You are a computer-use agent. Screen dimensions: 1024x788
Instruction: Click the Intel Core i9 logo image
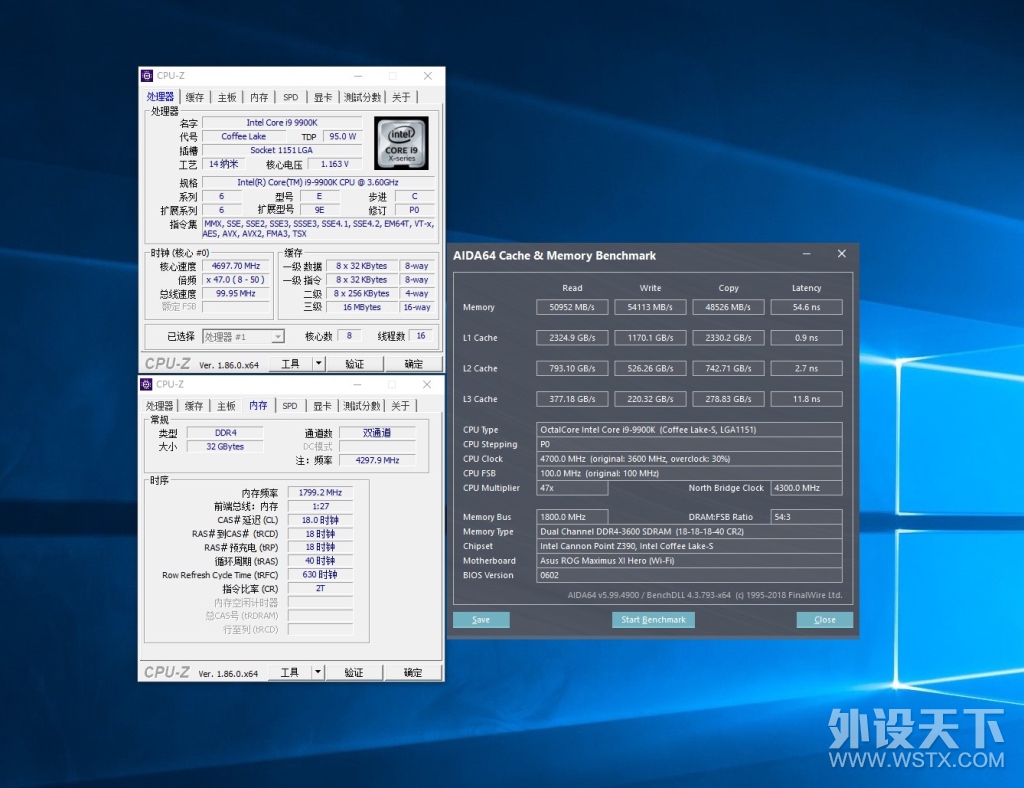click(401, 143)
